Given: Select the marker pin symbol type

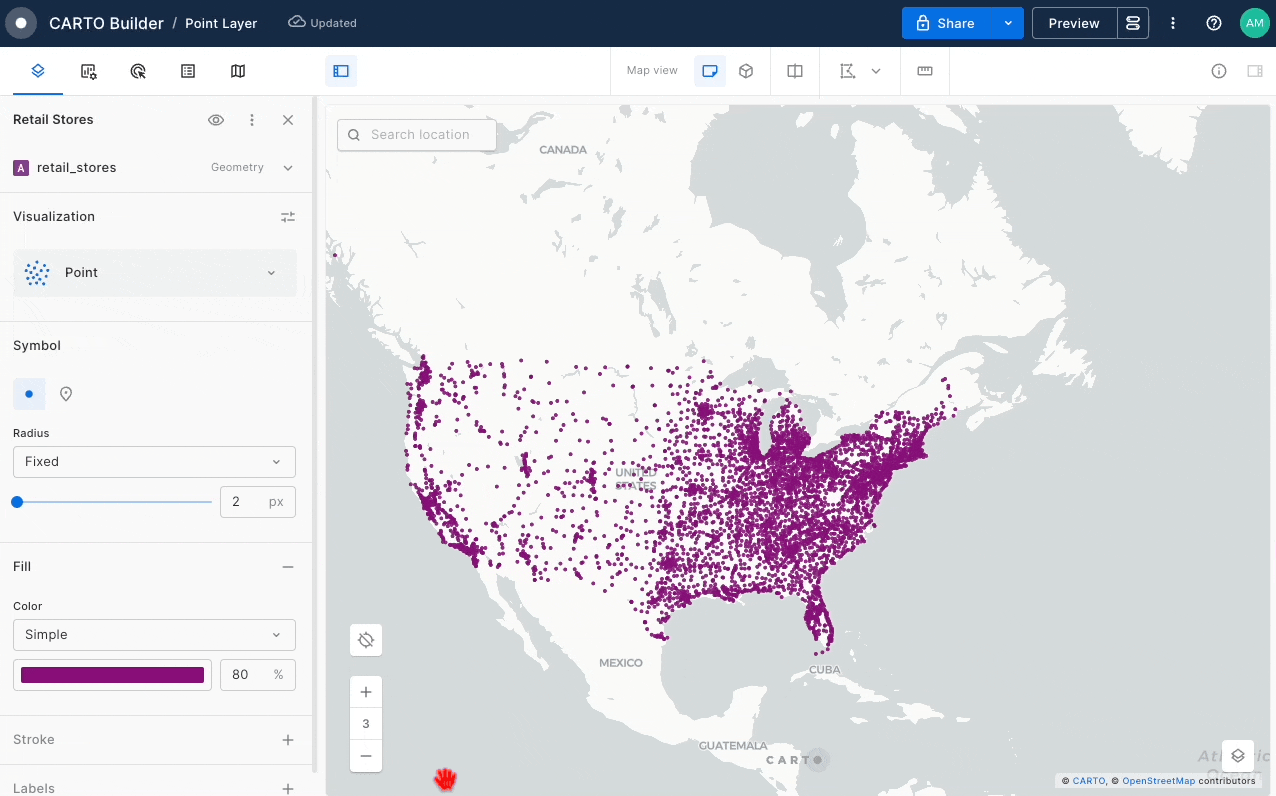Looking at the screenshot, I should (66, 394).
